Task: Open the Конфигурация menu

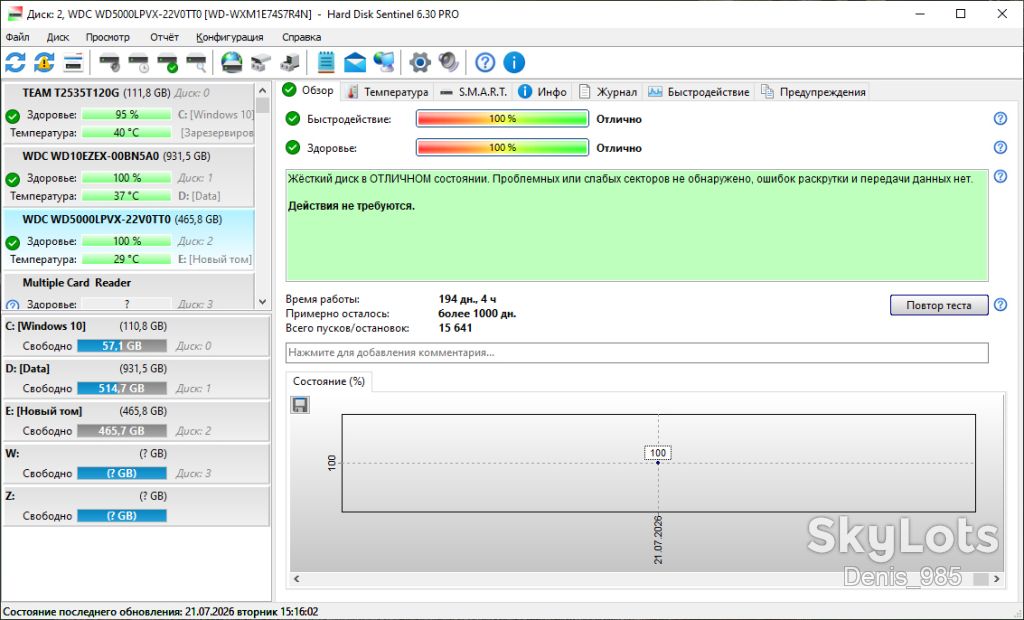Action: (x=230, y=37)
